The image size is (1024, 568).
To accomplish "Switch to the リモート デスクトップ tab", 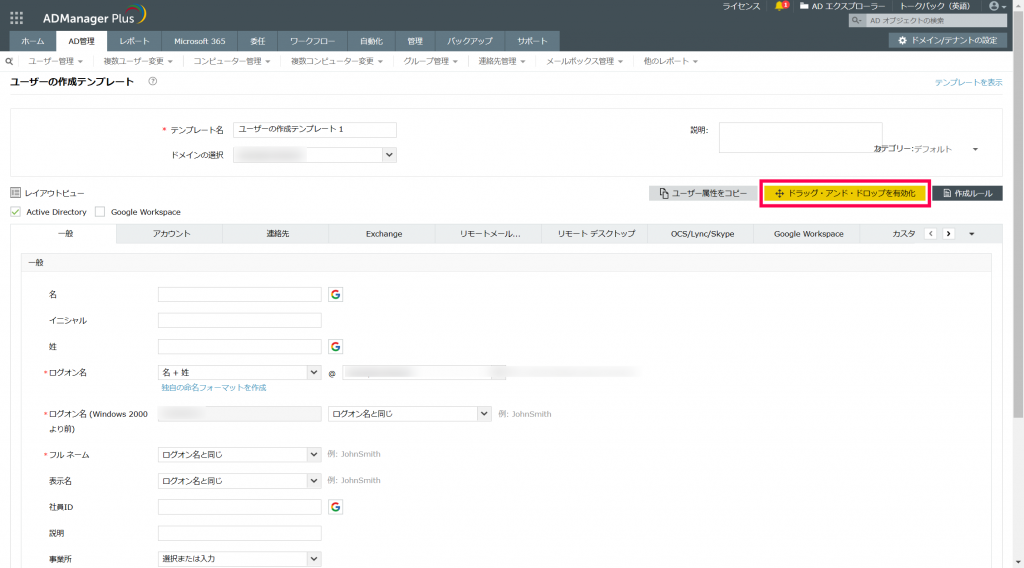I will (x=596, y=234).
